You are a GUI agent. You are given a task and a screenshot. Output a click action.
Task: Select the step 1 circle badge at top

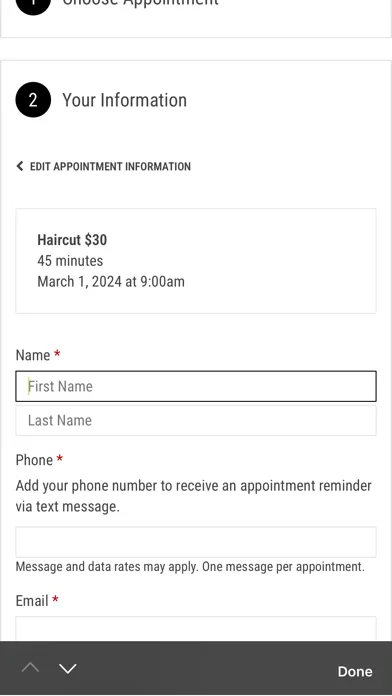pyautogui.click(x=33, y=5)
